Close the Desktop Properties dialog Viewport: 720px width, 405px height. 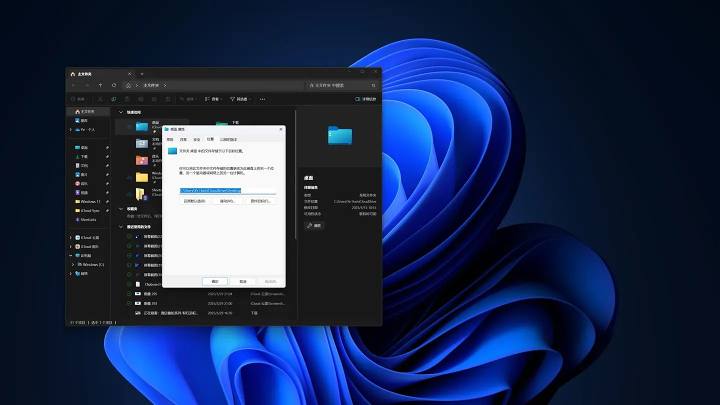[x=281, y=129]
